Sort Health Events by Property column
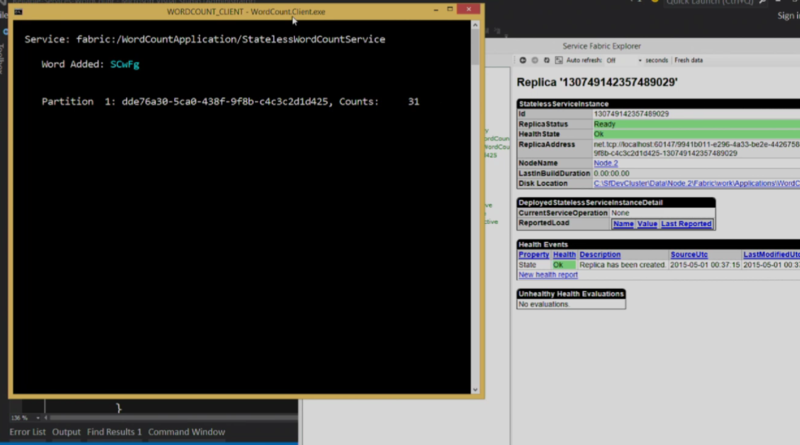800x445 pixels. pos(534,255)
